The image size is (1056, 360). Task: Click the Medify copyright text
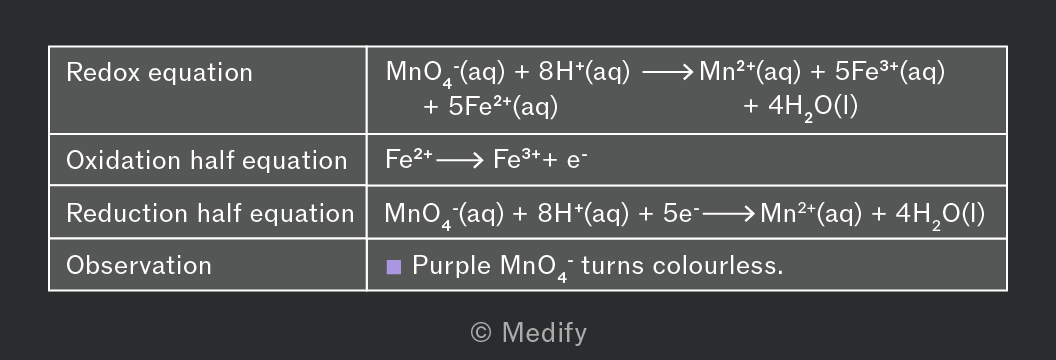click(x=529, y=332)
